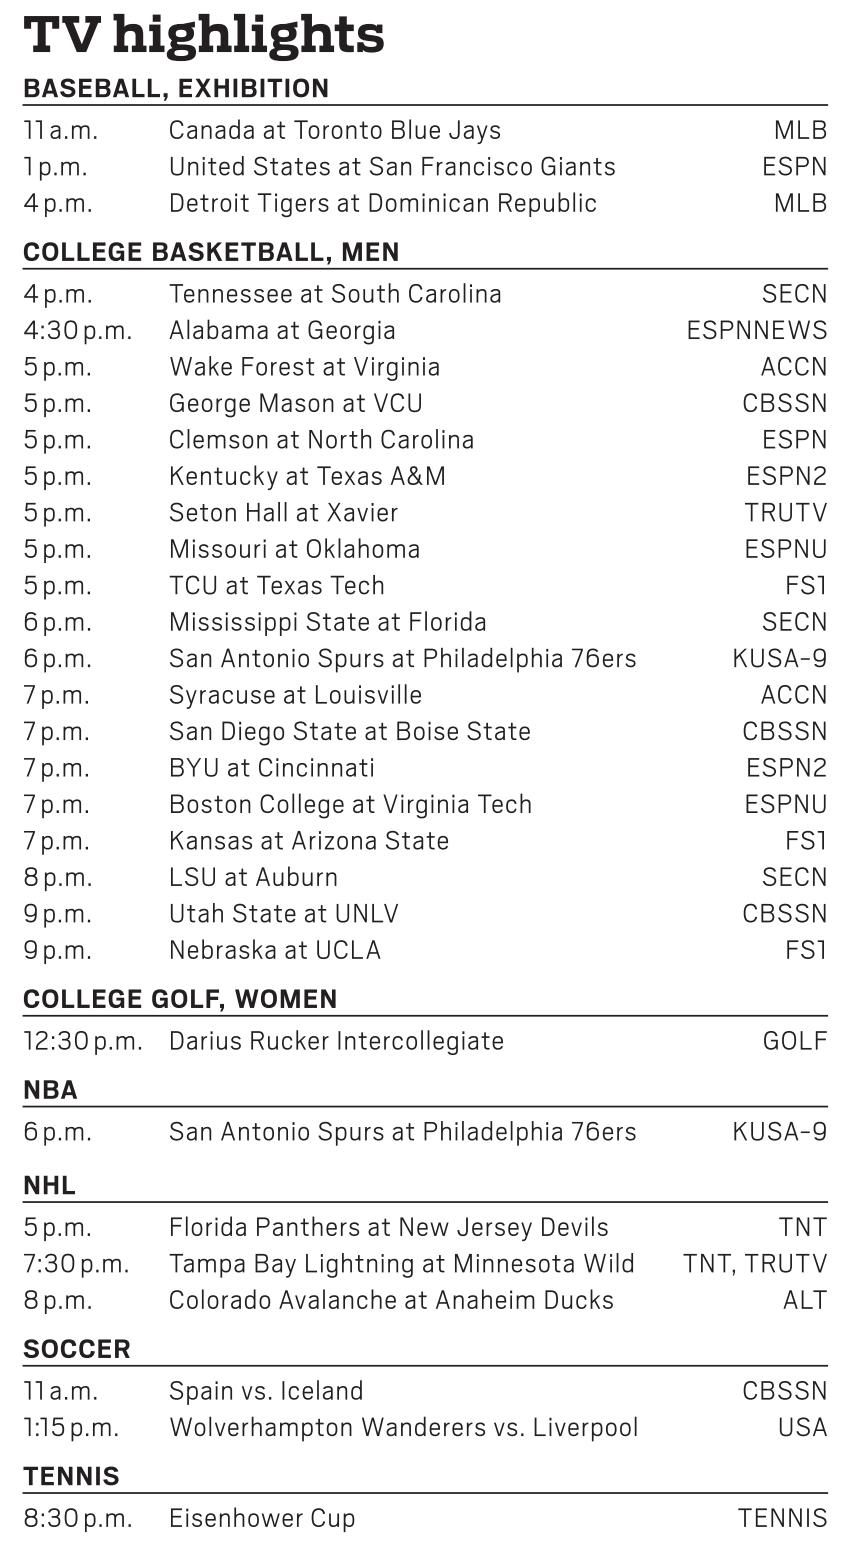Click the GOLF channel label
The width and height of the screenshot is (858, 1541).
click(794, 1041)
